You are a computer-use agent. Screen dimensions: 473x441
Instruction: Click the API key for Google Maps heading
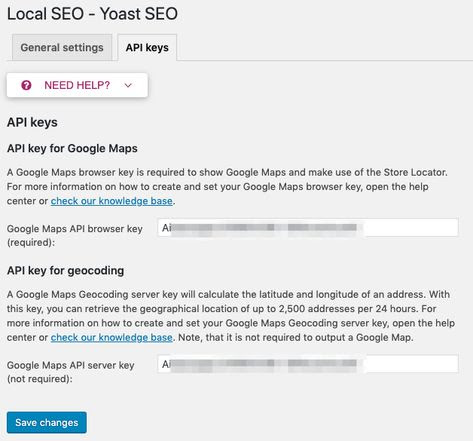(72, 148)
